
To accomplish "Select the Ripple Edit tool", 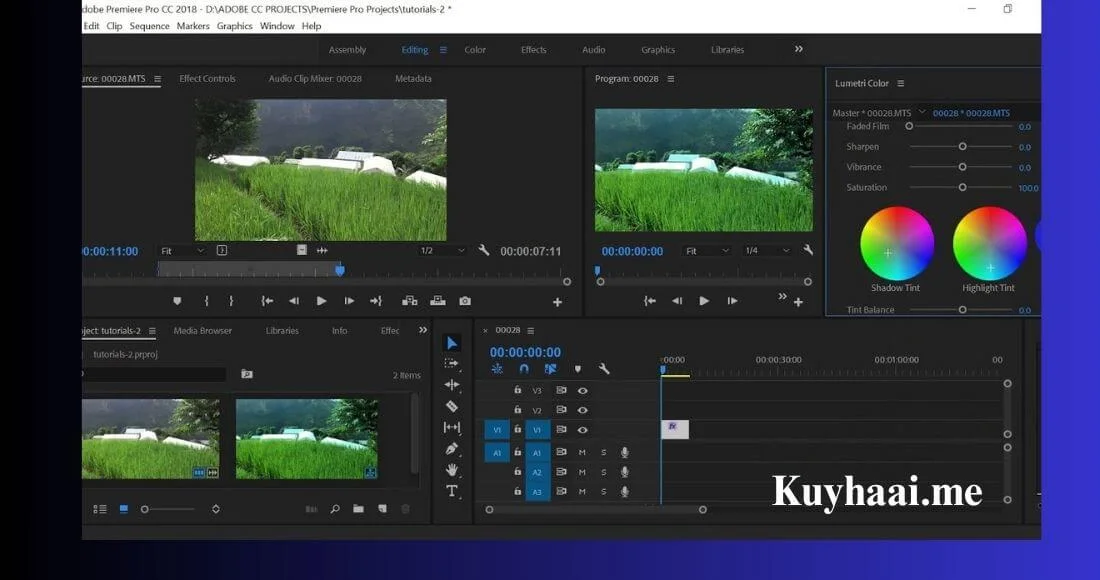I will (452, 384).
